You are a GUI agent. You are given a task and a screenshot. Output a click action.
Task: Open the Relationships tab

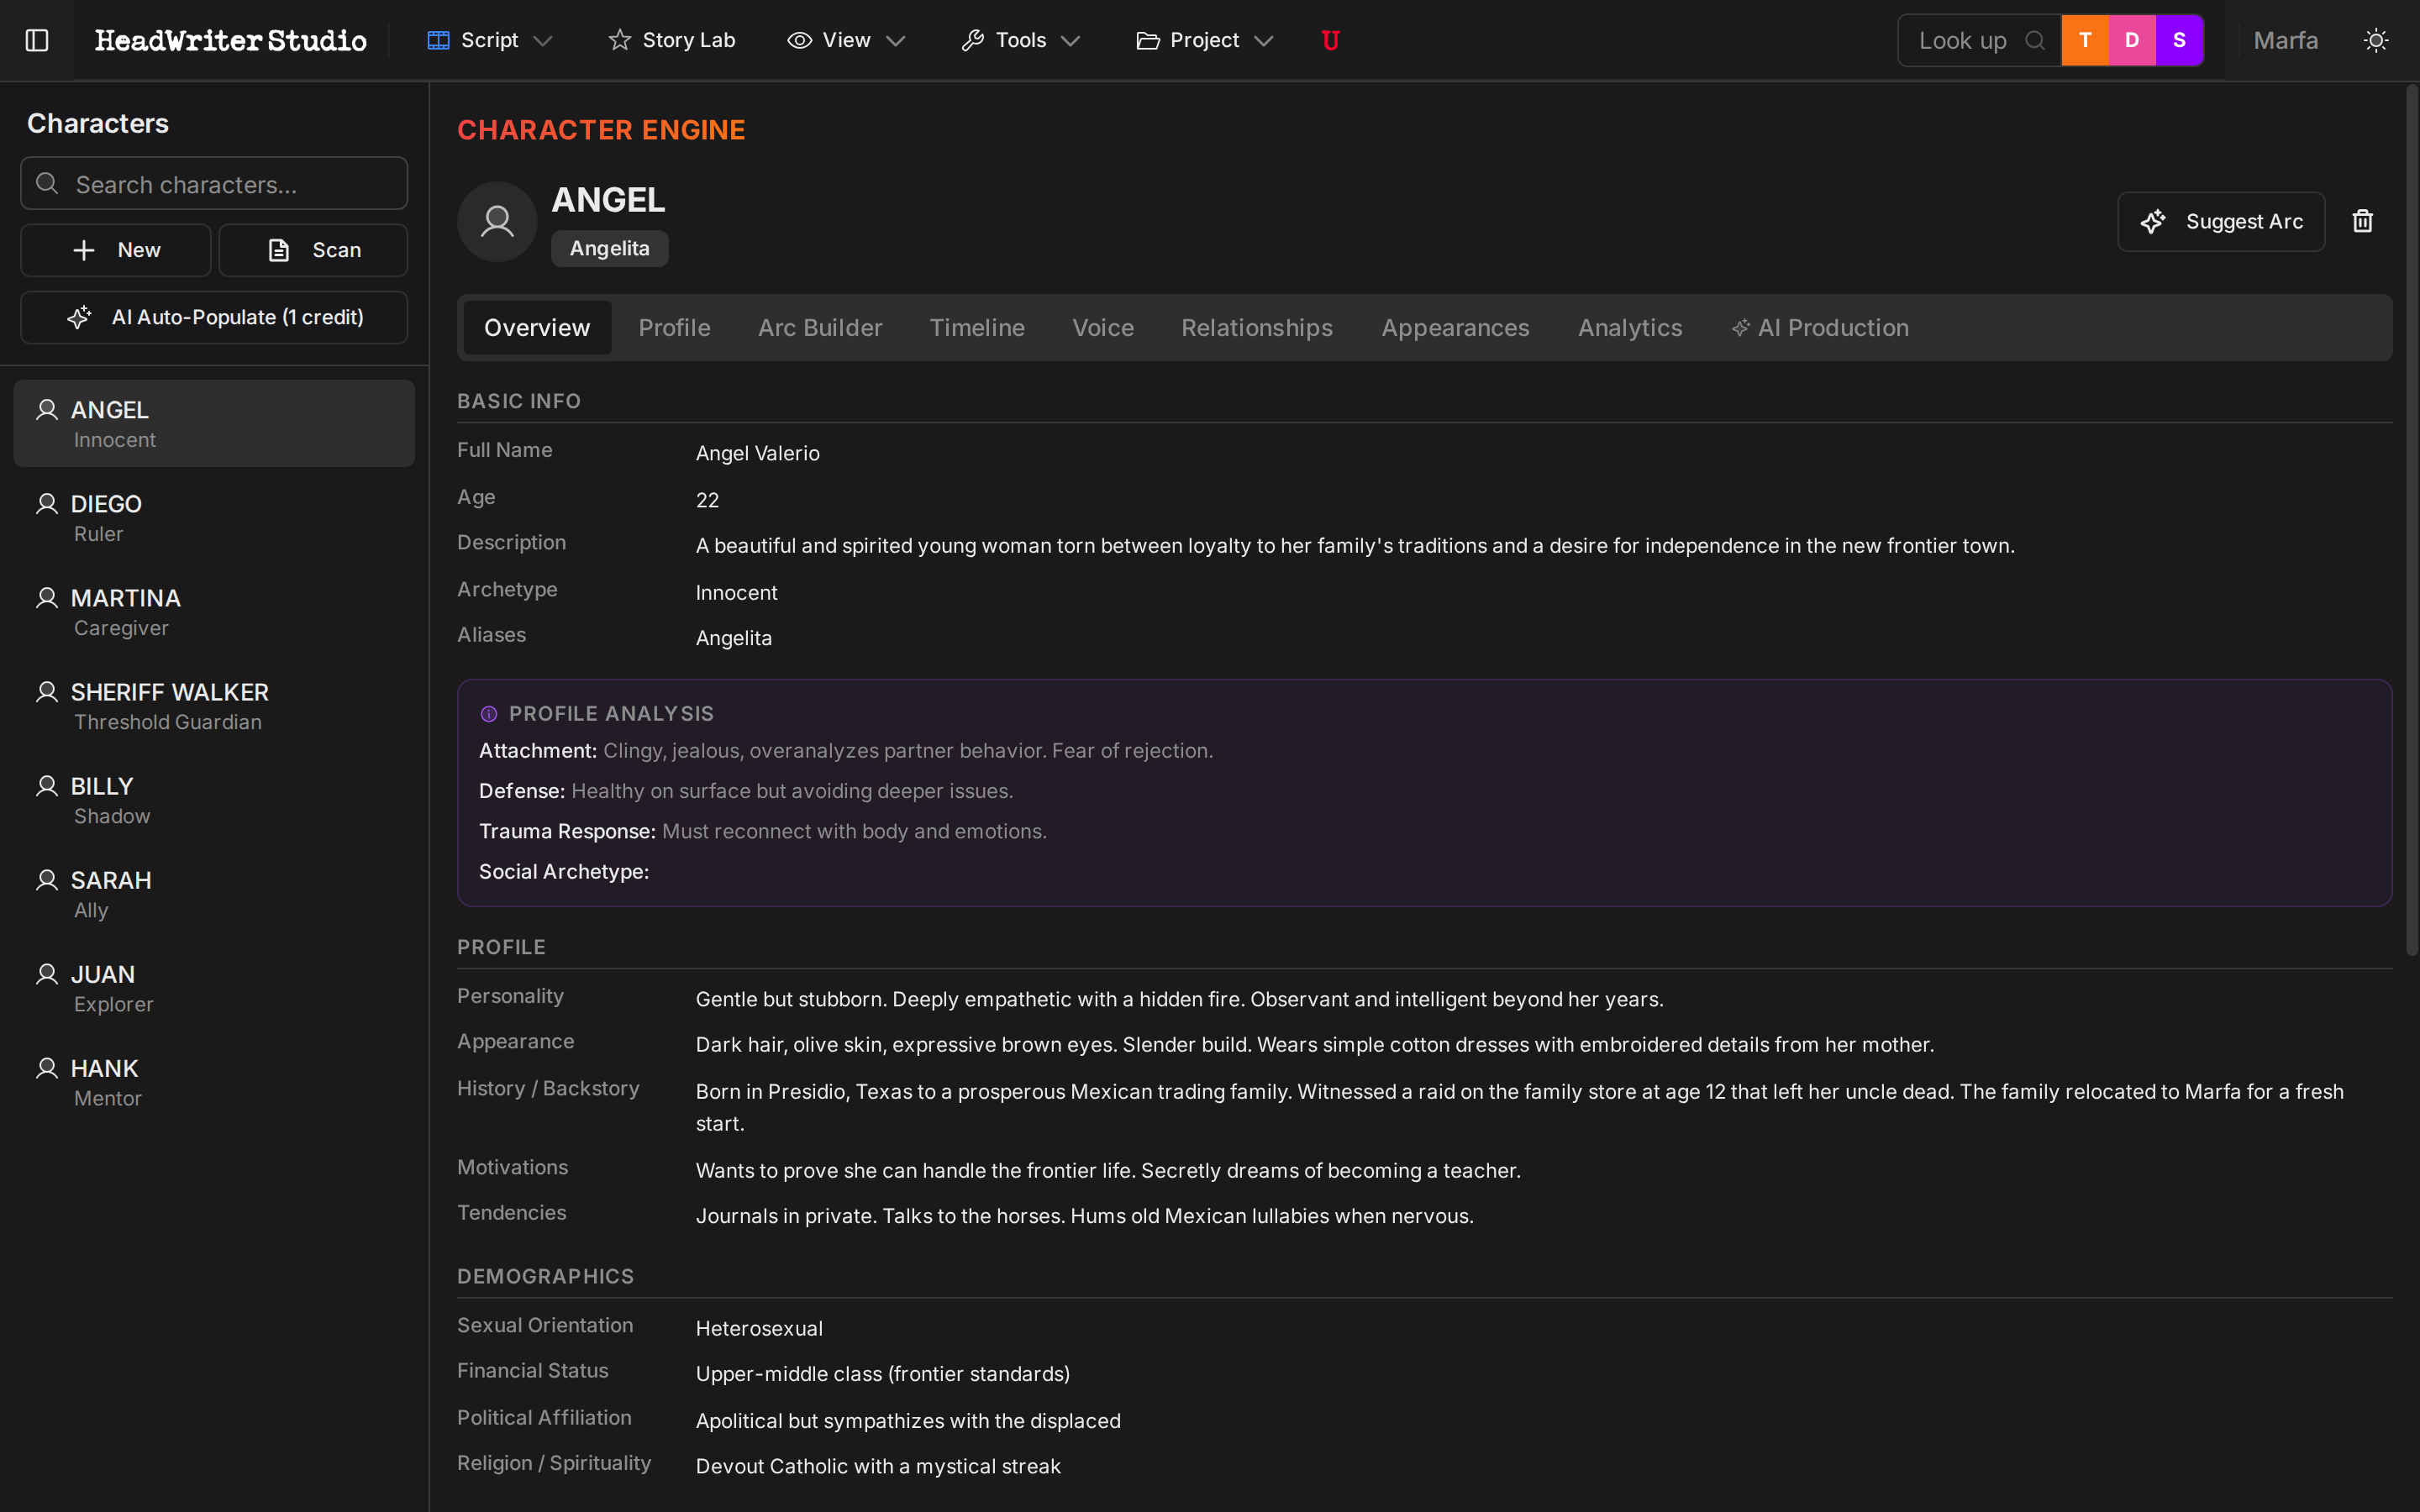pyautogui.click(x=1256, y=327)
